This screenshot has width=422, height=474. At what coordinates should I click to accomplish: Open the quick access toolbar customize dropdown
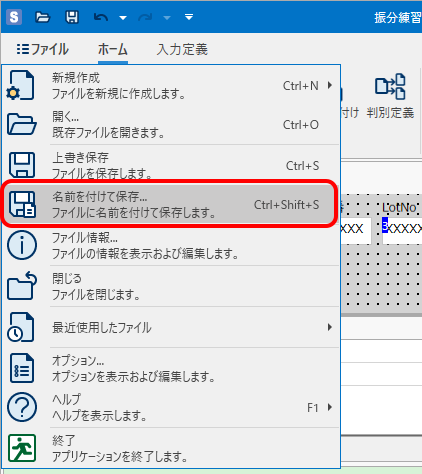coord(189,17)
